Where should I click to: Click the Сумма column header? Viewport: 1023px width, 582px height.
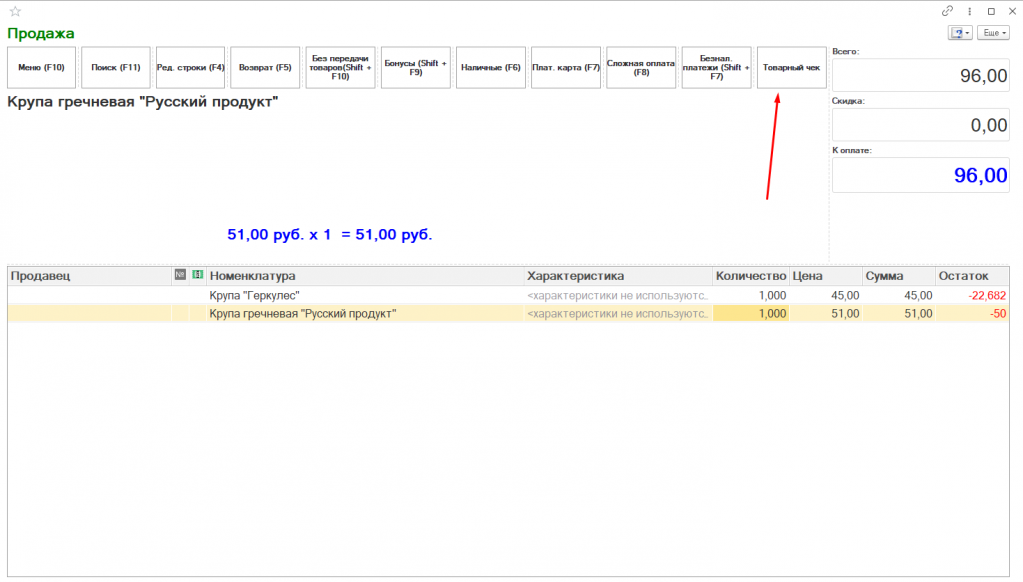point(899,276)
